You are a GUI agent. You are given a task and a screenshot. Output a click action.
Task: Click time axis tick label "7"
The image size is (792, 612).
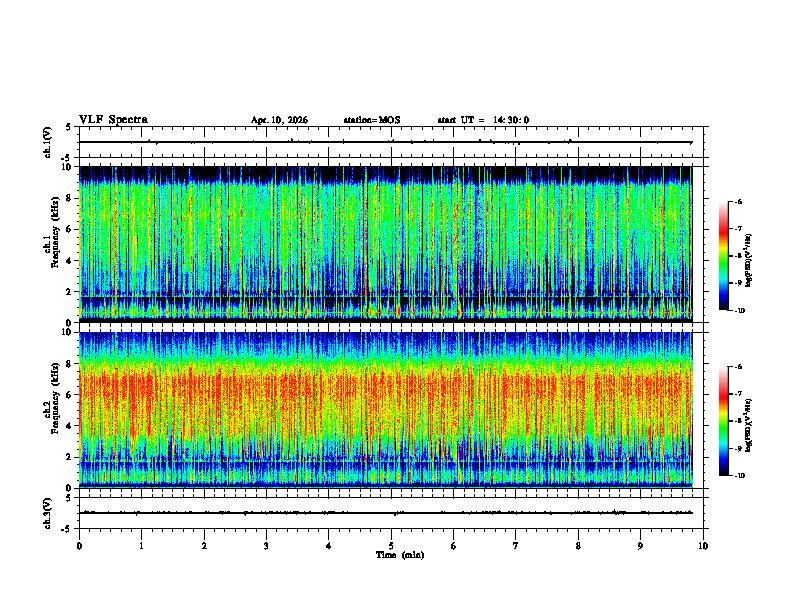point(516,546)
